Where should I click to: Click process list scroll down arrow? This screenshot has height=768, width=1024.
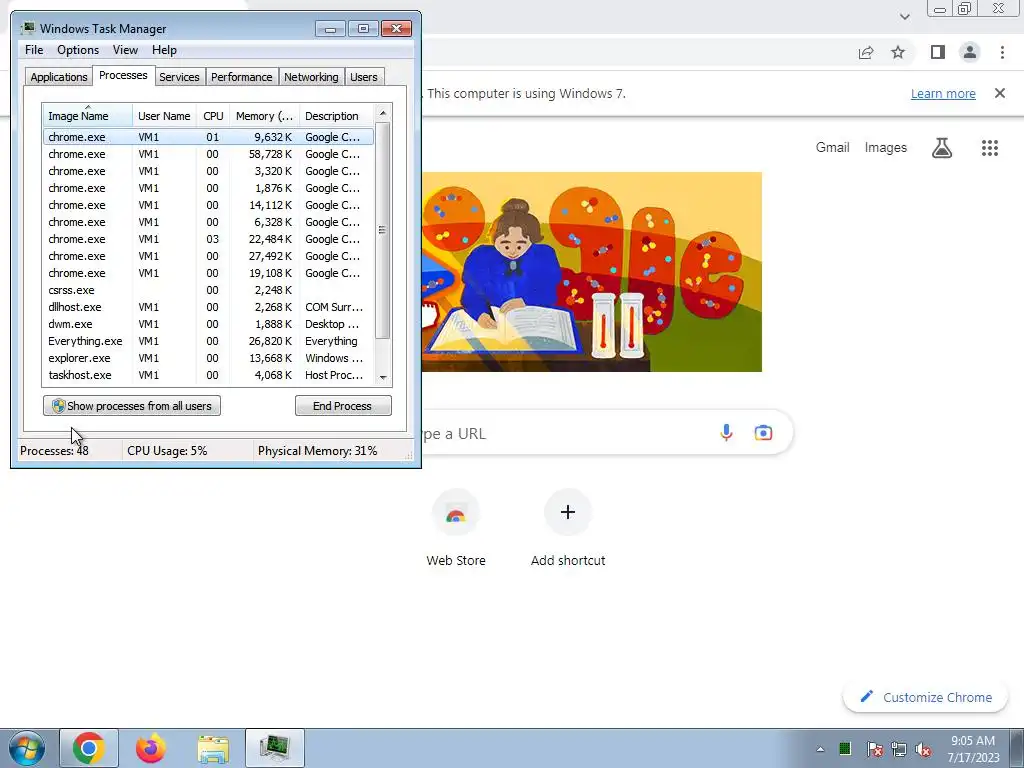[x=383, y=377]
